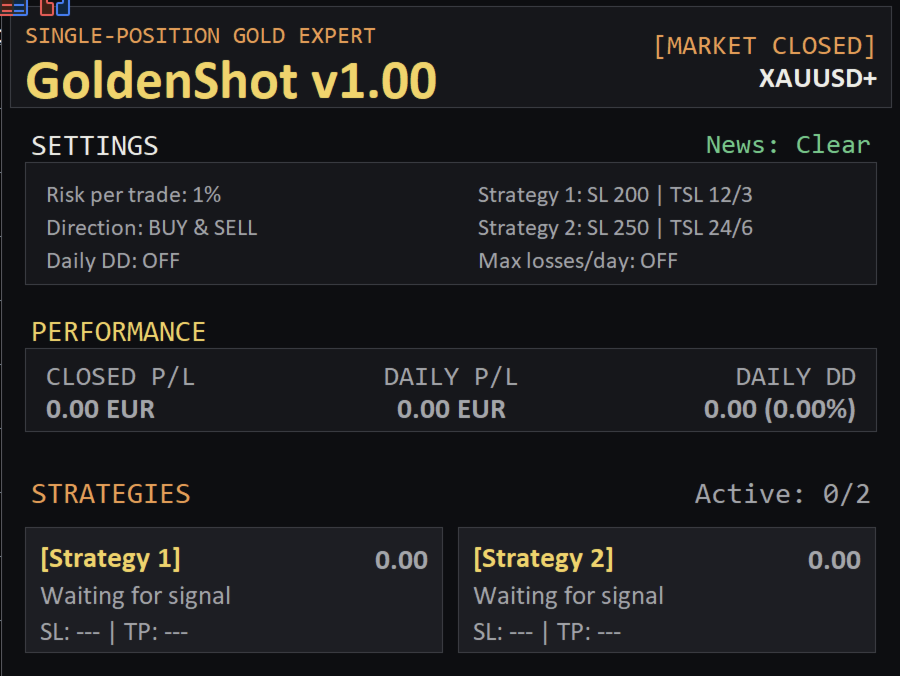Click the Active: 0/2 counter

point(783,494)
